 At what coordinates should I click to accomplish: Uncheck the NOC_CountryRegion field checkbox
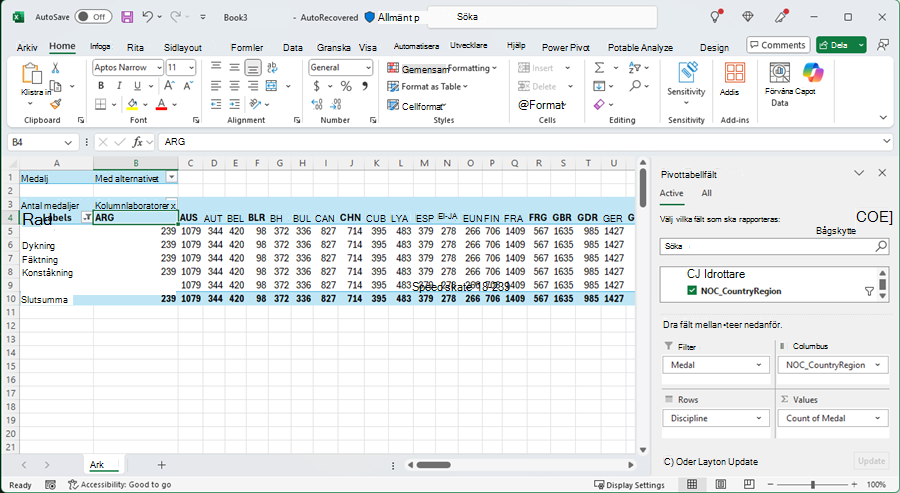[692, 290]
